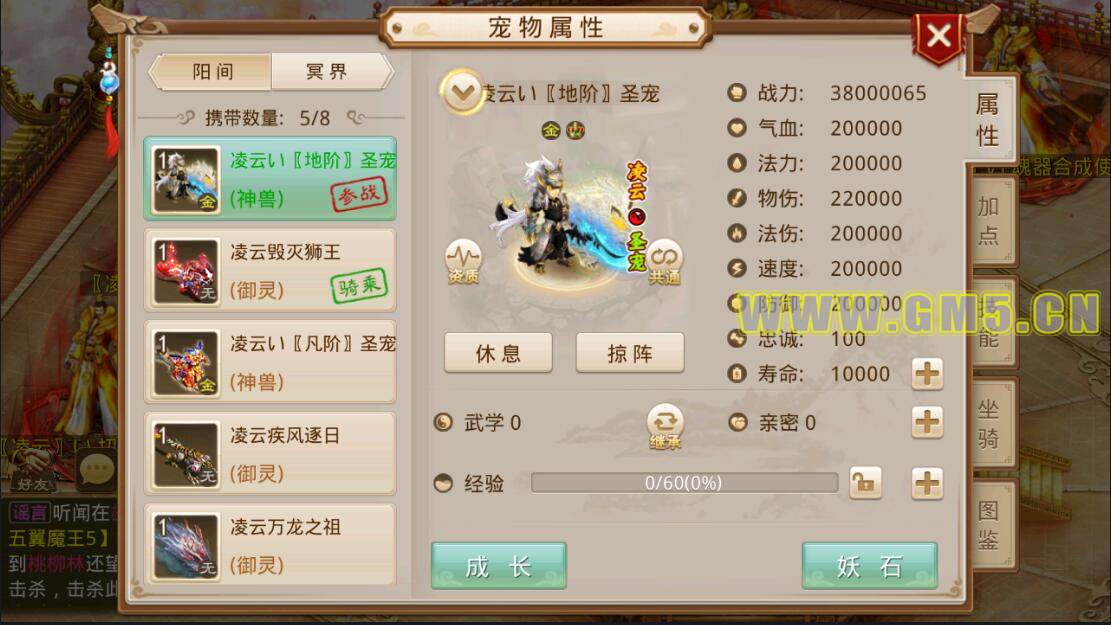Toggle the experience lock icon
1111x625 pixels.
pyautogui.click(x=865, y=483)
